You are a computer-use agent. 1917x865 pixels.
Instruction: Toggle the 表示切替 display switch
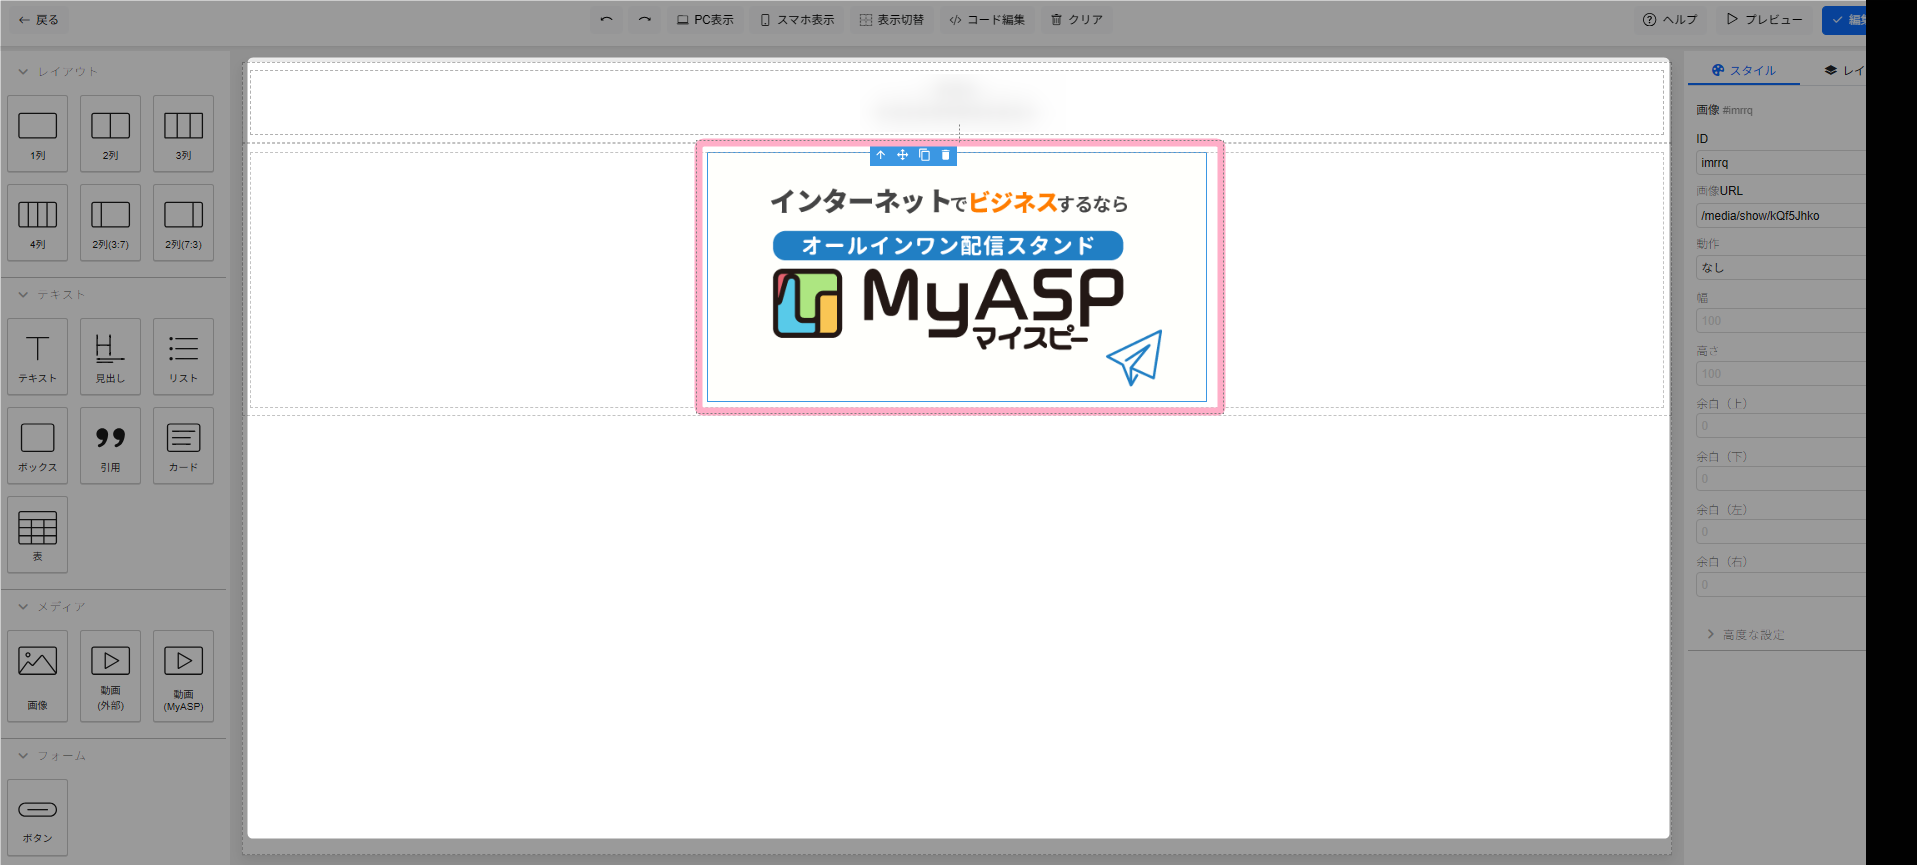(891, 20)
